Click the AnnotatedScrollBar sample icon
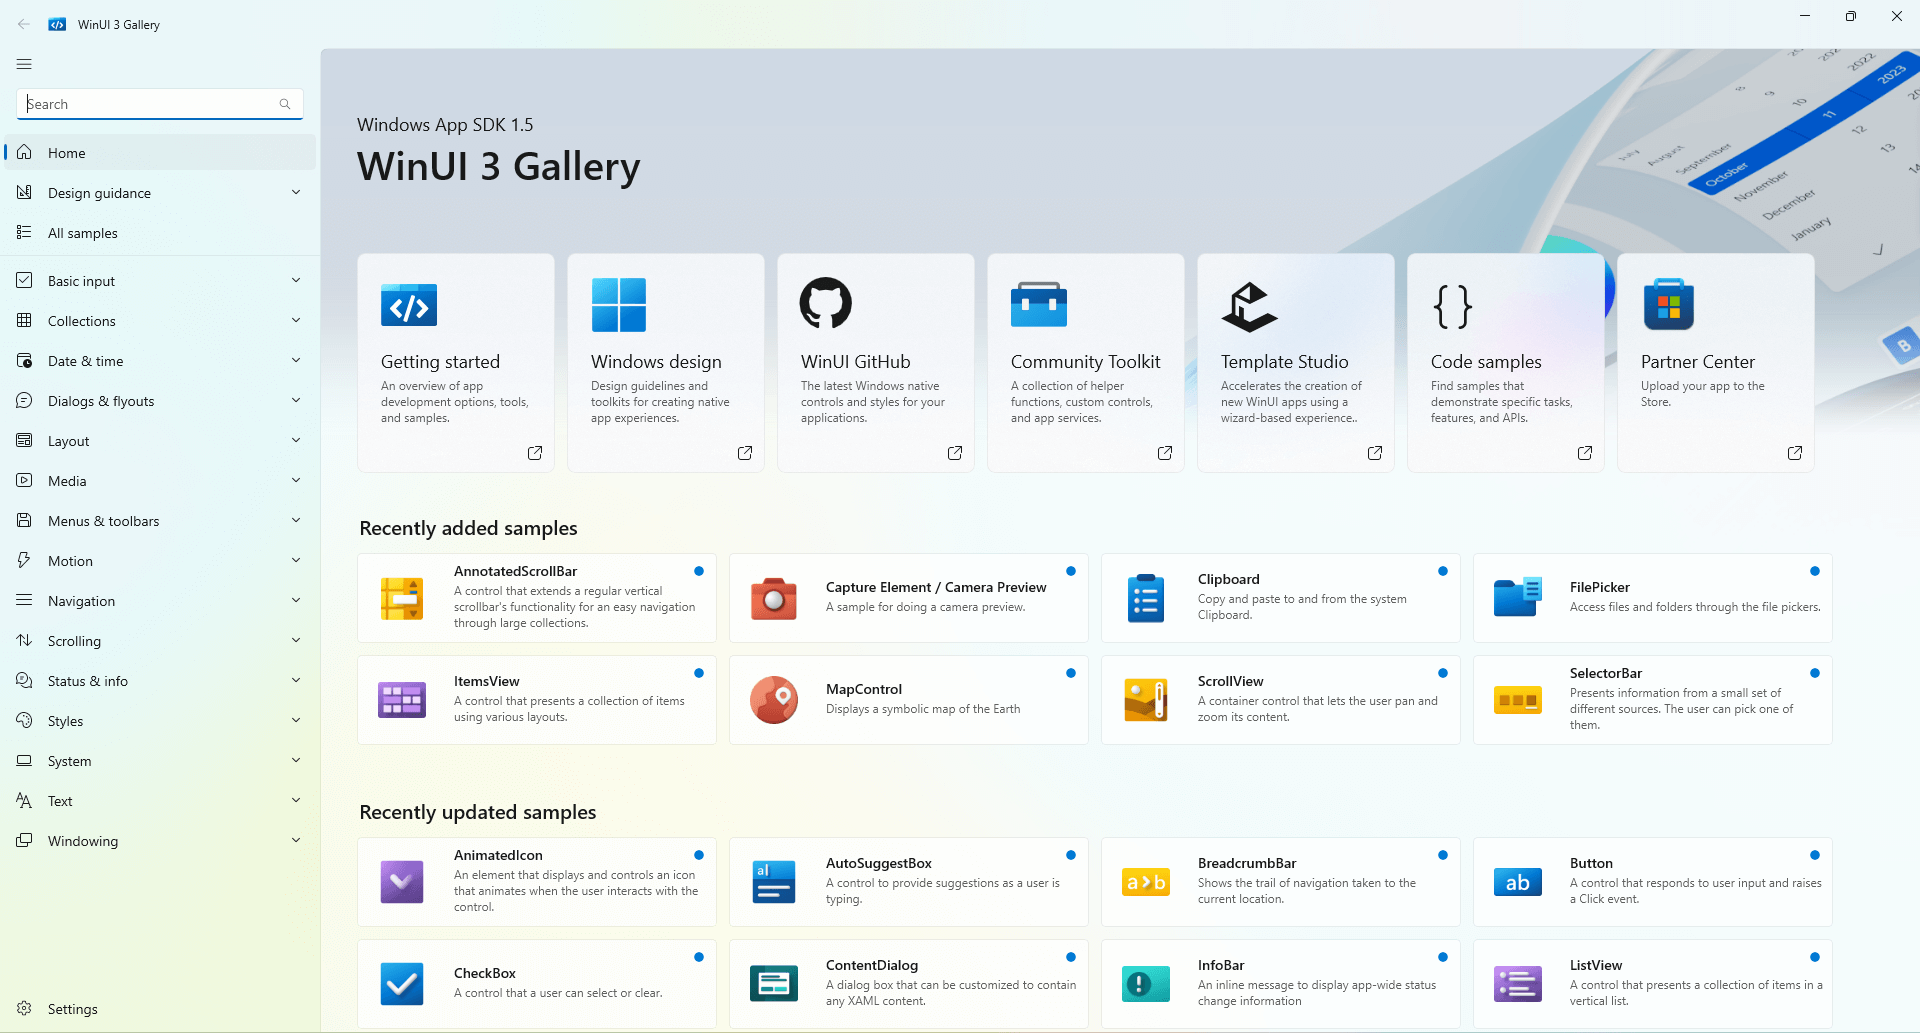This screenshot has width=1920, height=1033. tap(402, 598)
